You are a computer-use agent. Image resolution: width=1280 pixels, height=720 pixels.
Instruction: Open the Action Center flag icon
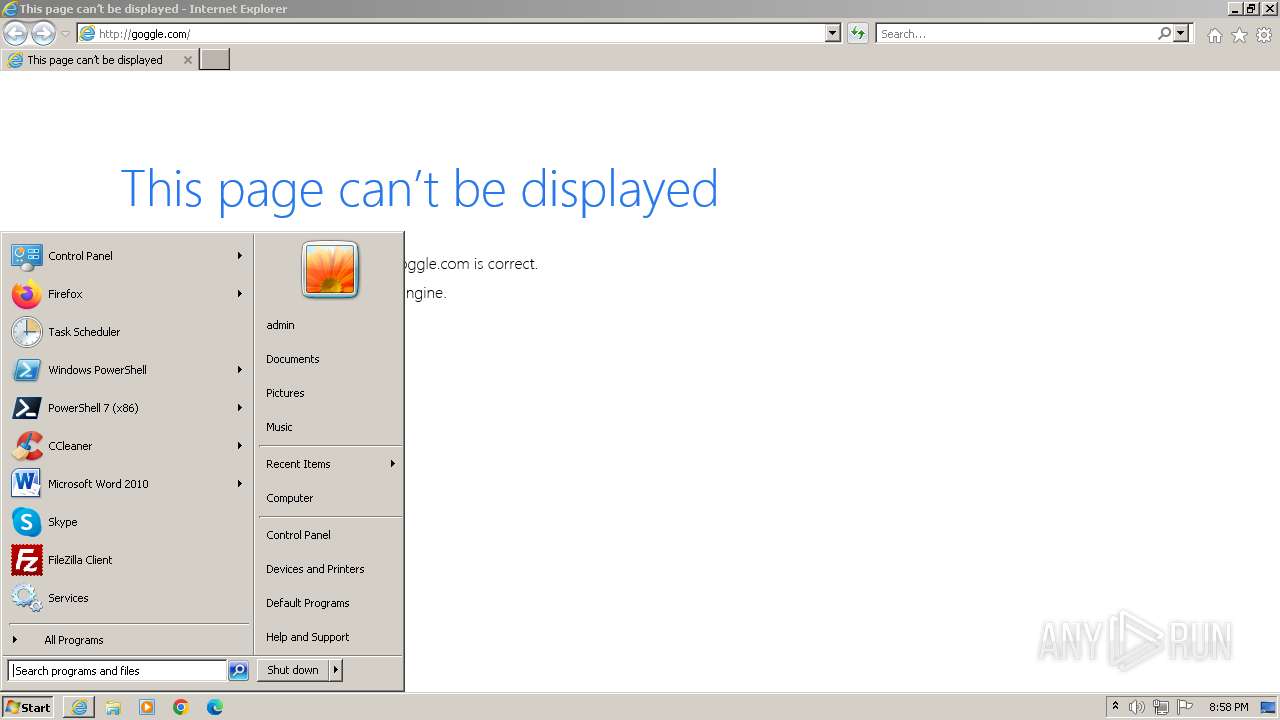click(x=1186, y=707)
